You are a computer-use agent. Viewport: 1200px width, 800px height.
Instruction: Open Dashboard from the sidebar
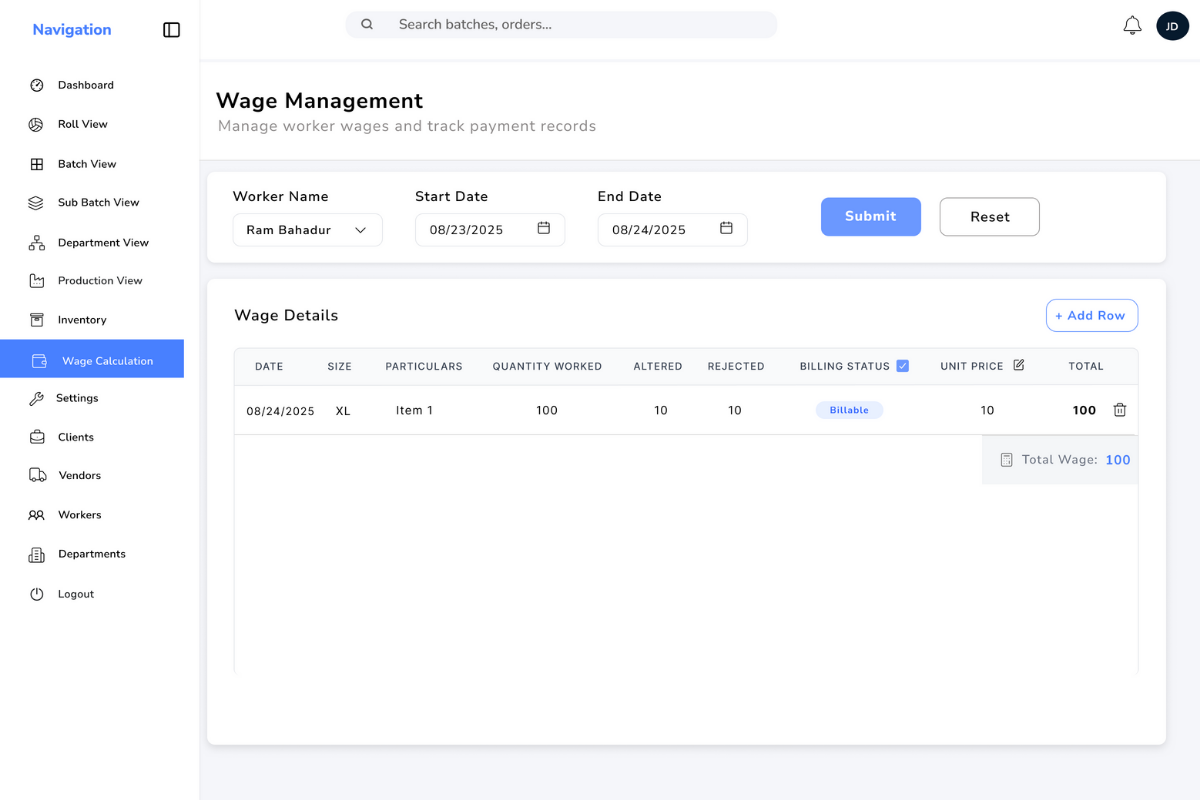[x=85, y=85]
